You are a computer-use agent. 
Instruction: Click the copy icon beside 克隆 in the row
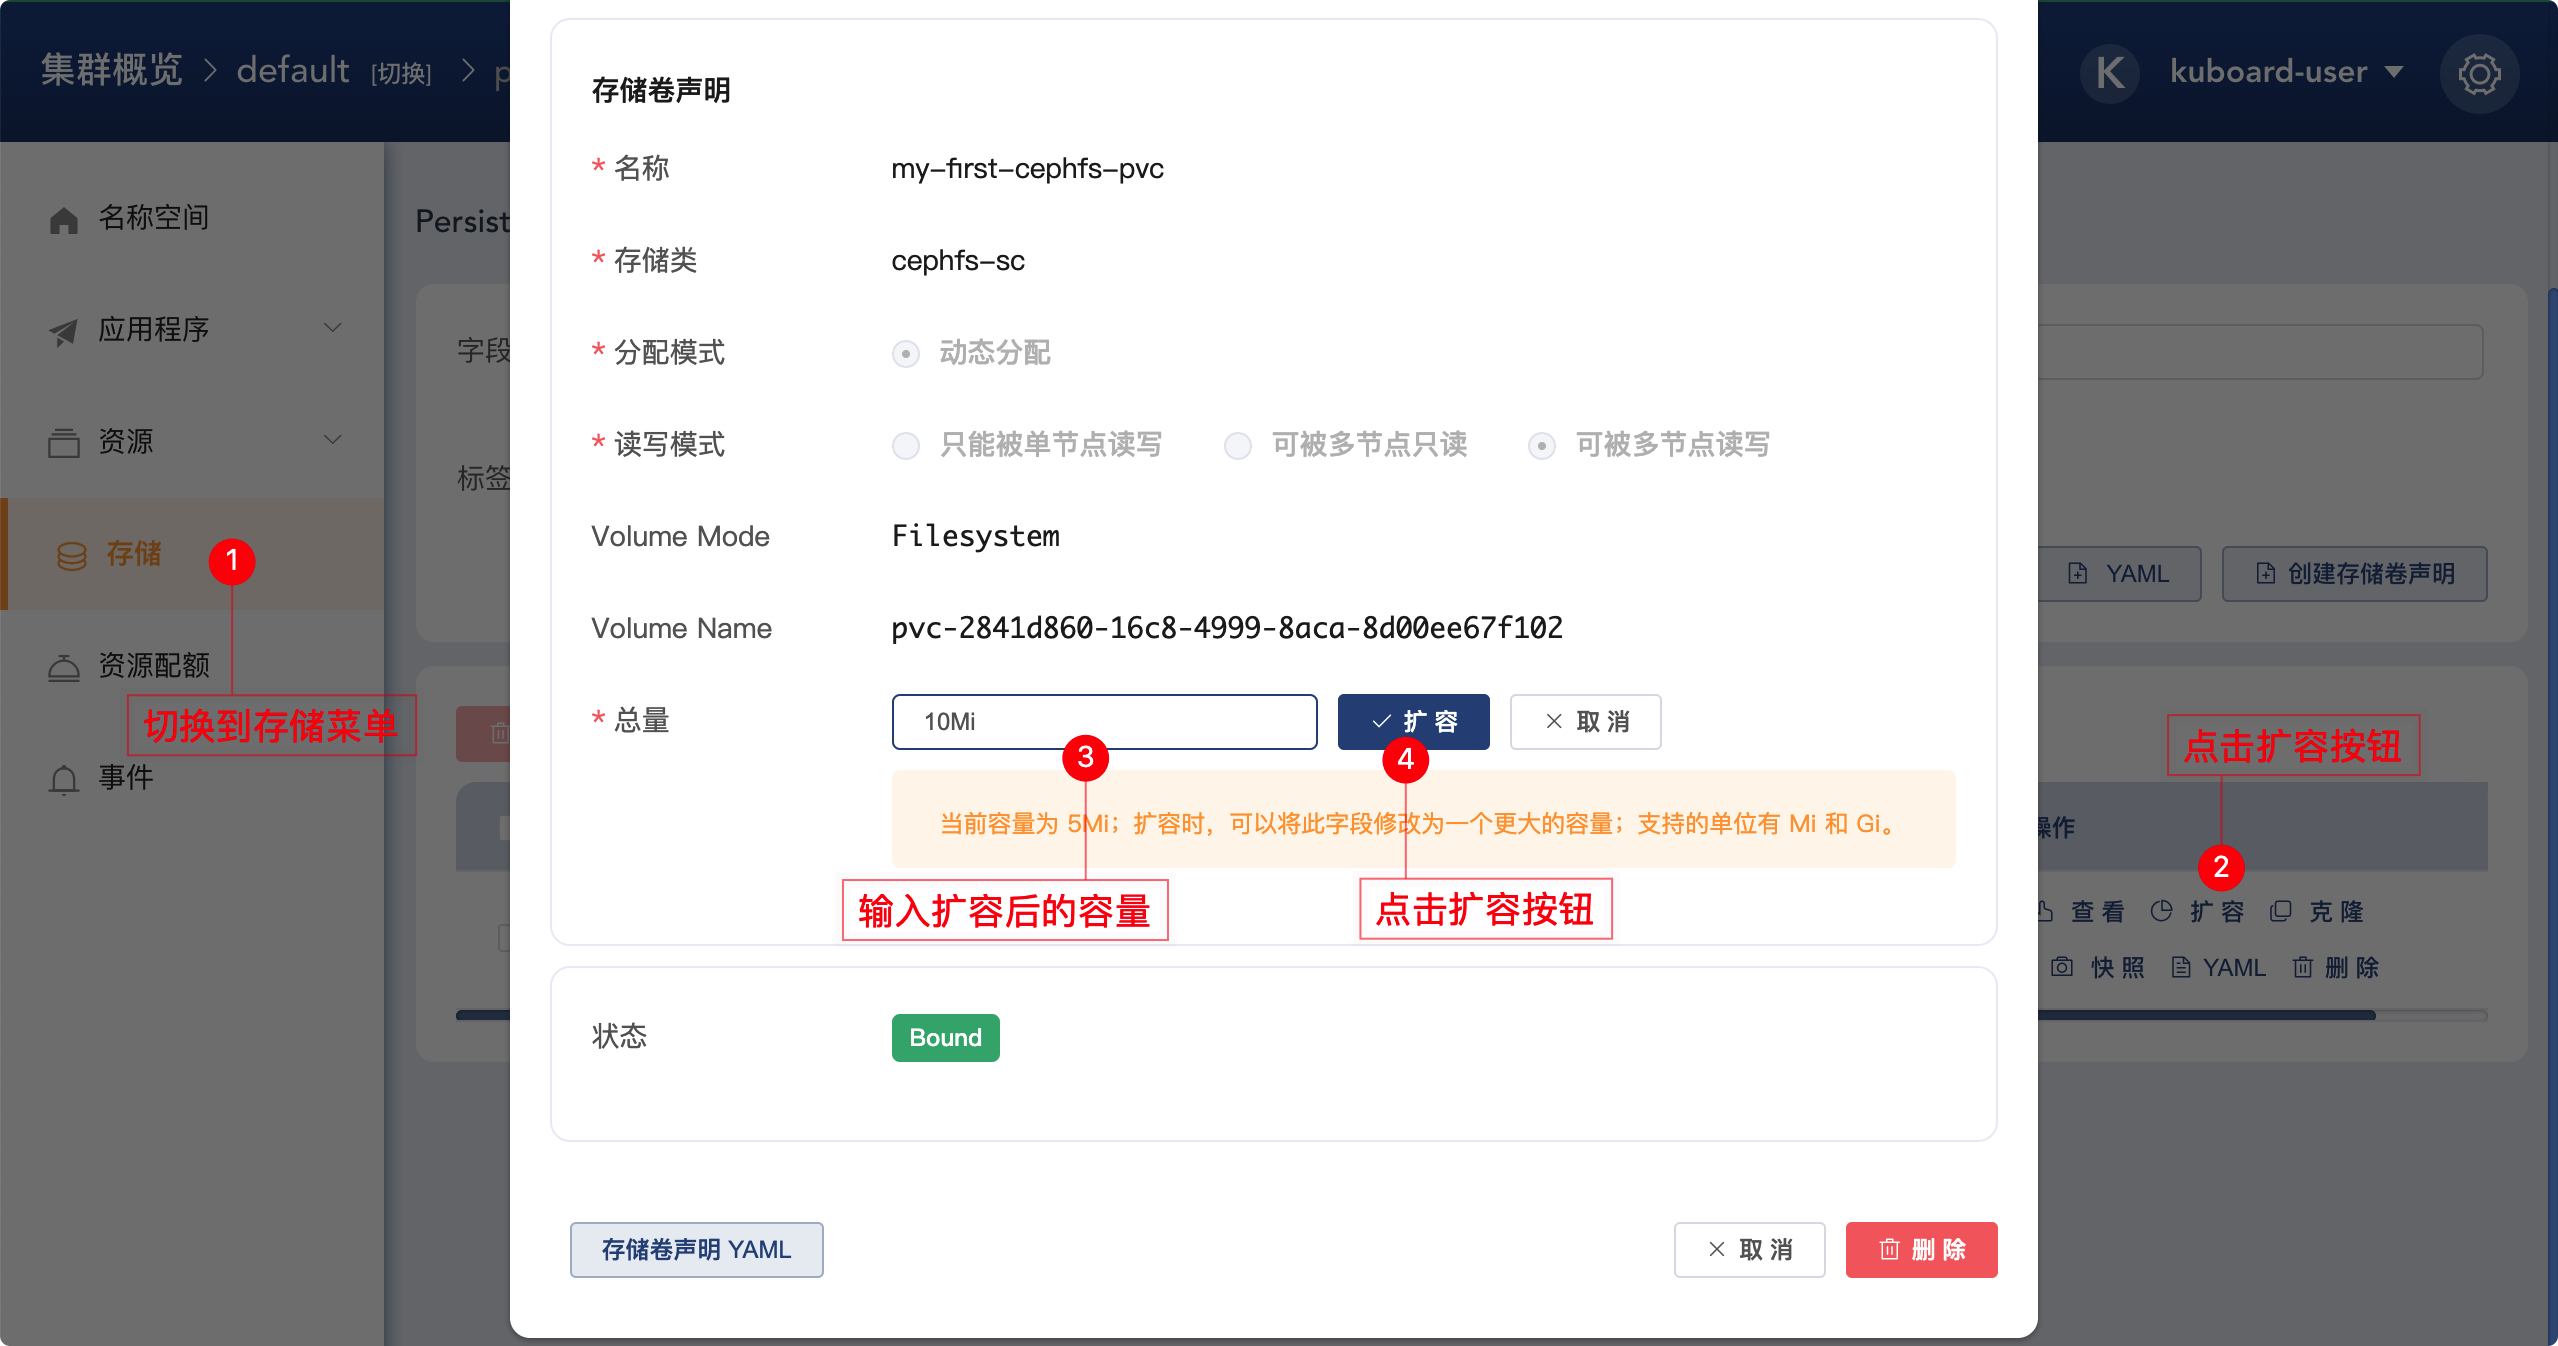(x=2280, y=911)
